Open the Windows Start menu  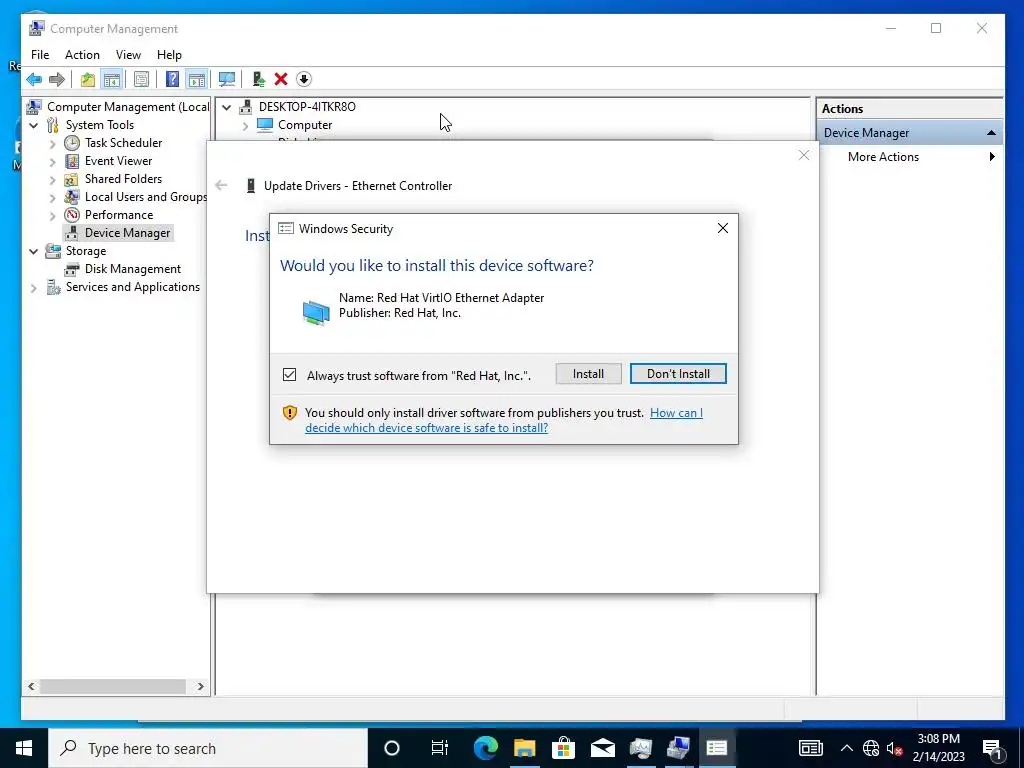(x=24, y=748)
